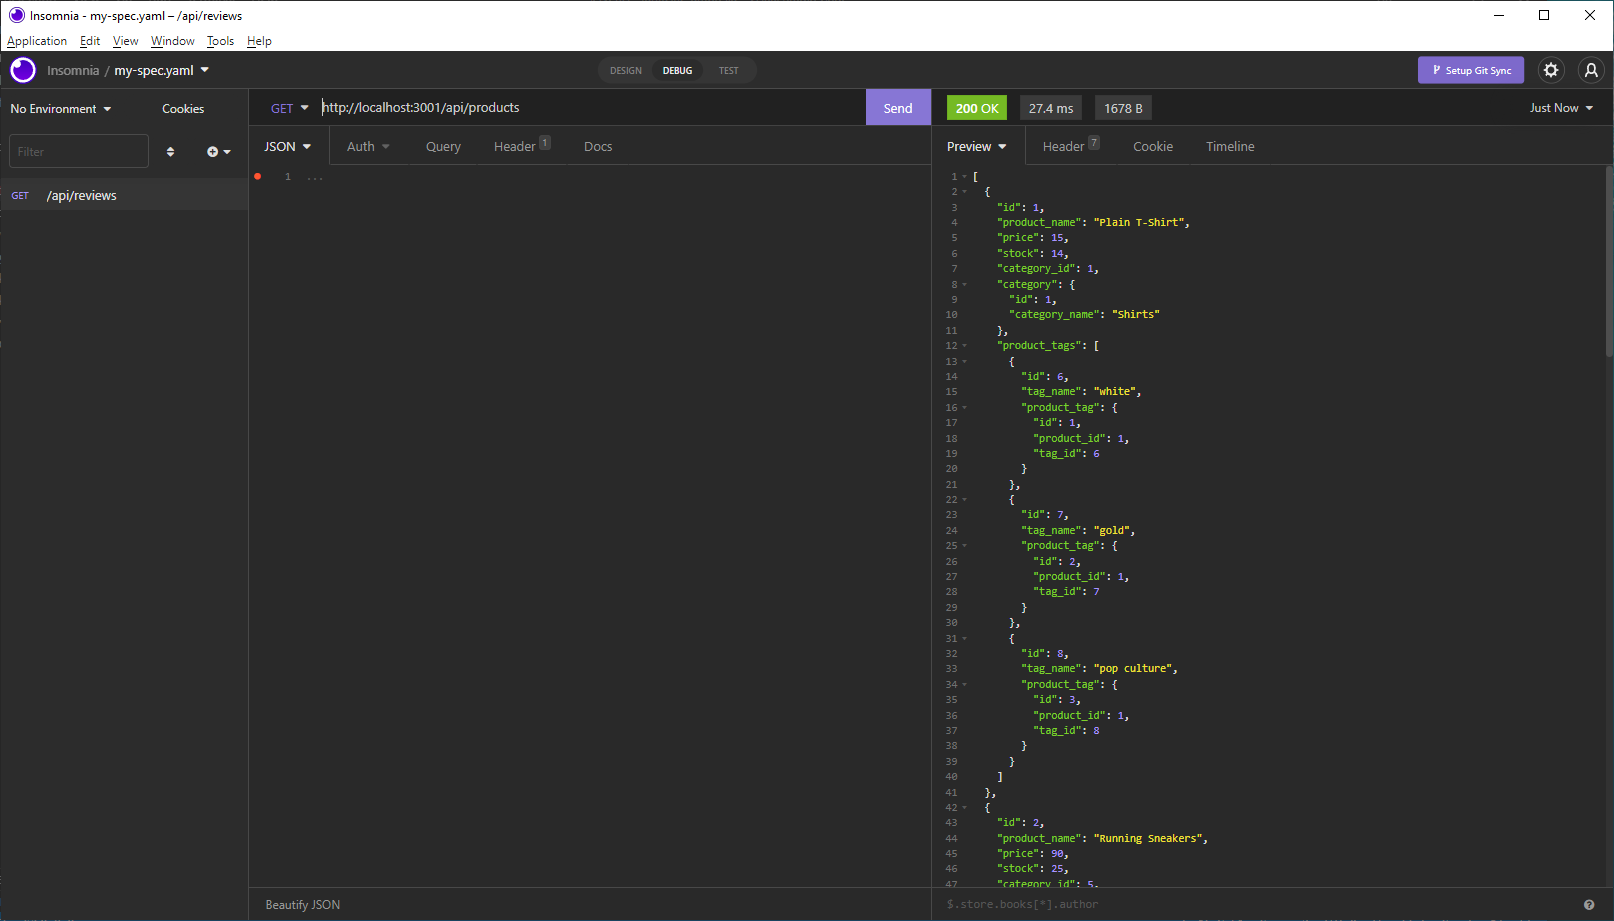Click the request URL input field

(x=592, y=108)
